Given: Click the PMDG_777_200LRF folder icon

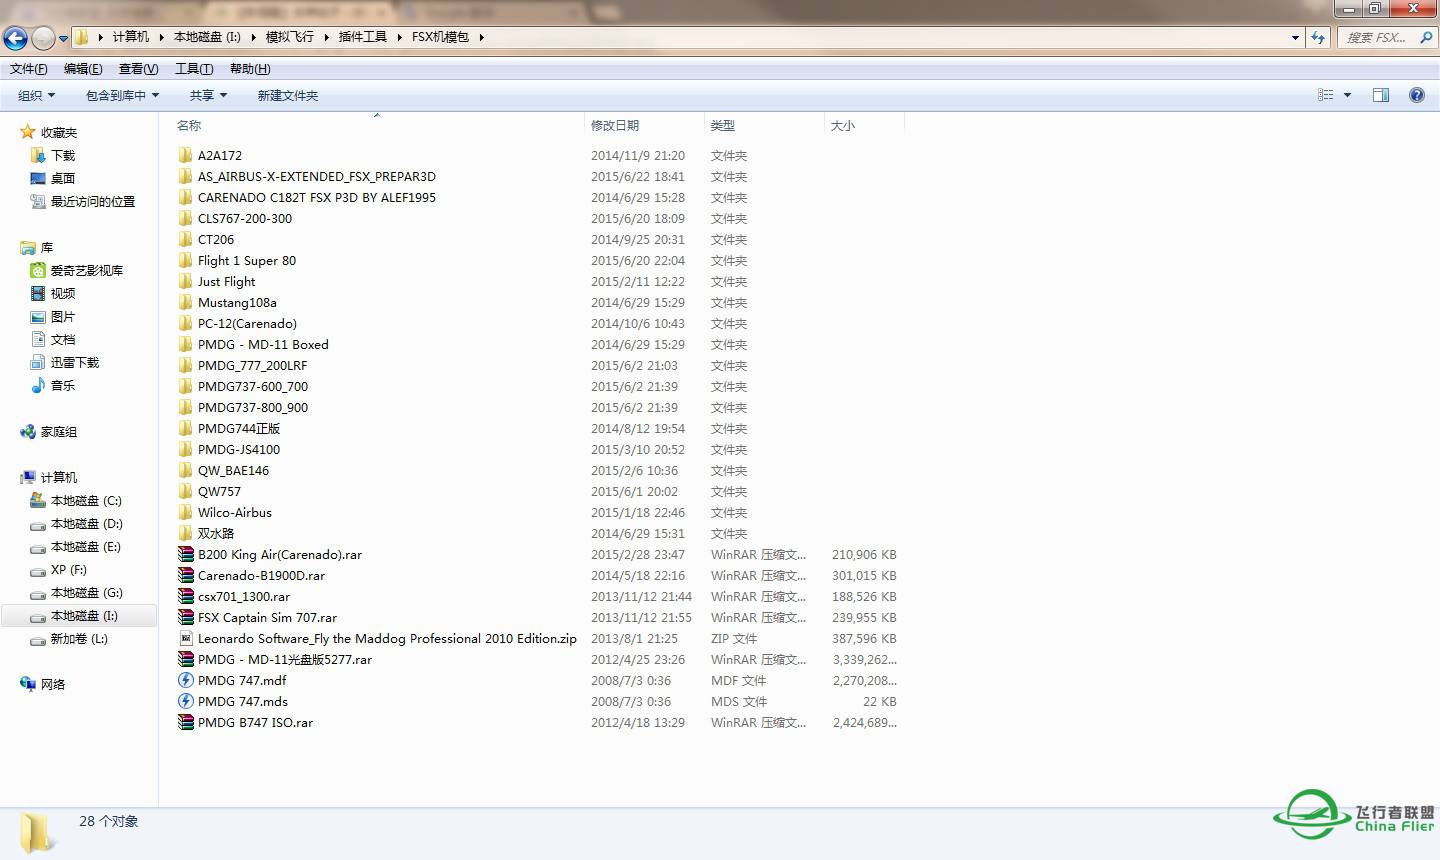Looking at the screenshot, I should pos(185,366).
